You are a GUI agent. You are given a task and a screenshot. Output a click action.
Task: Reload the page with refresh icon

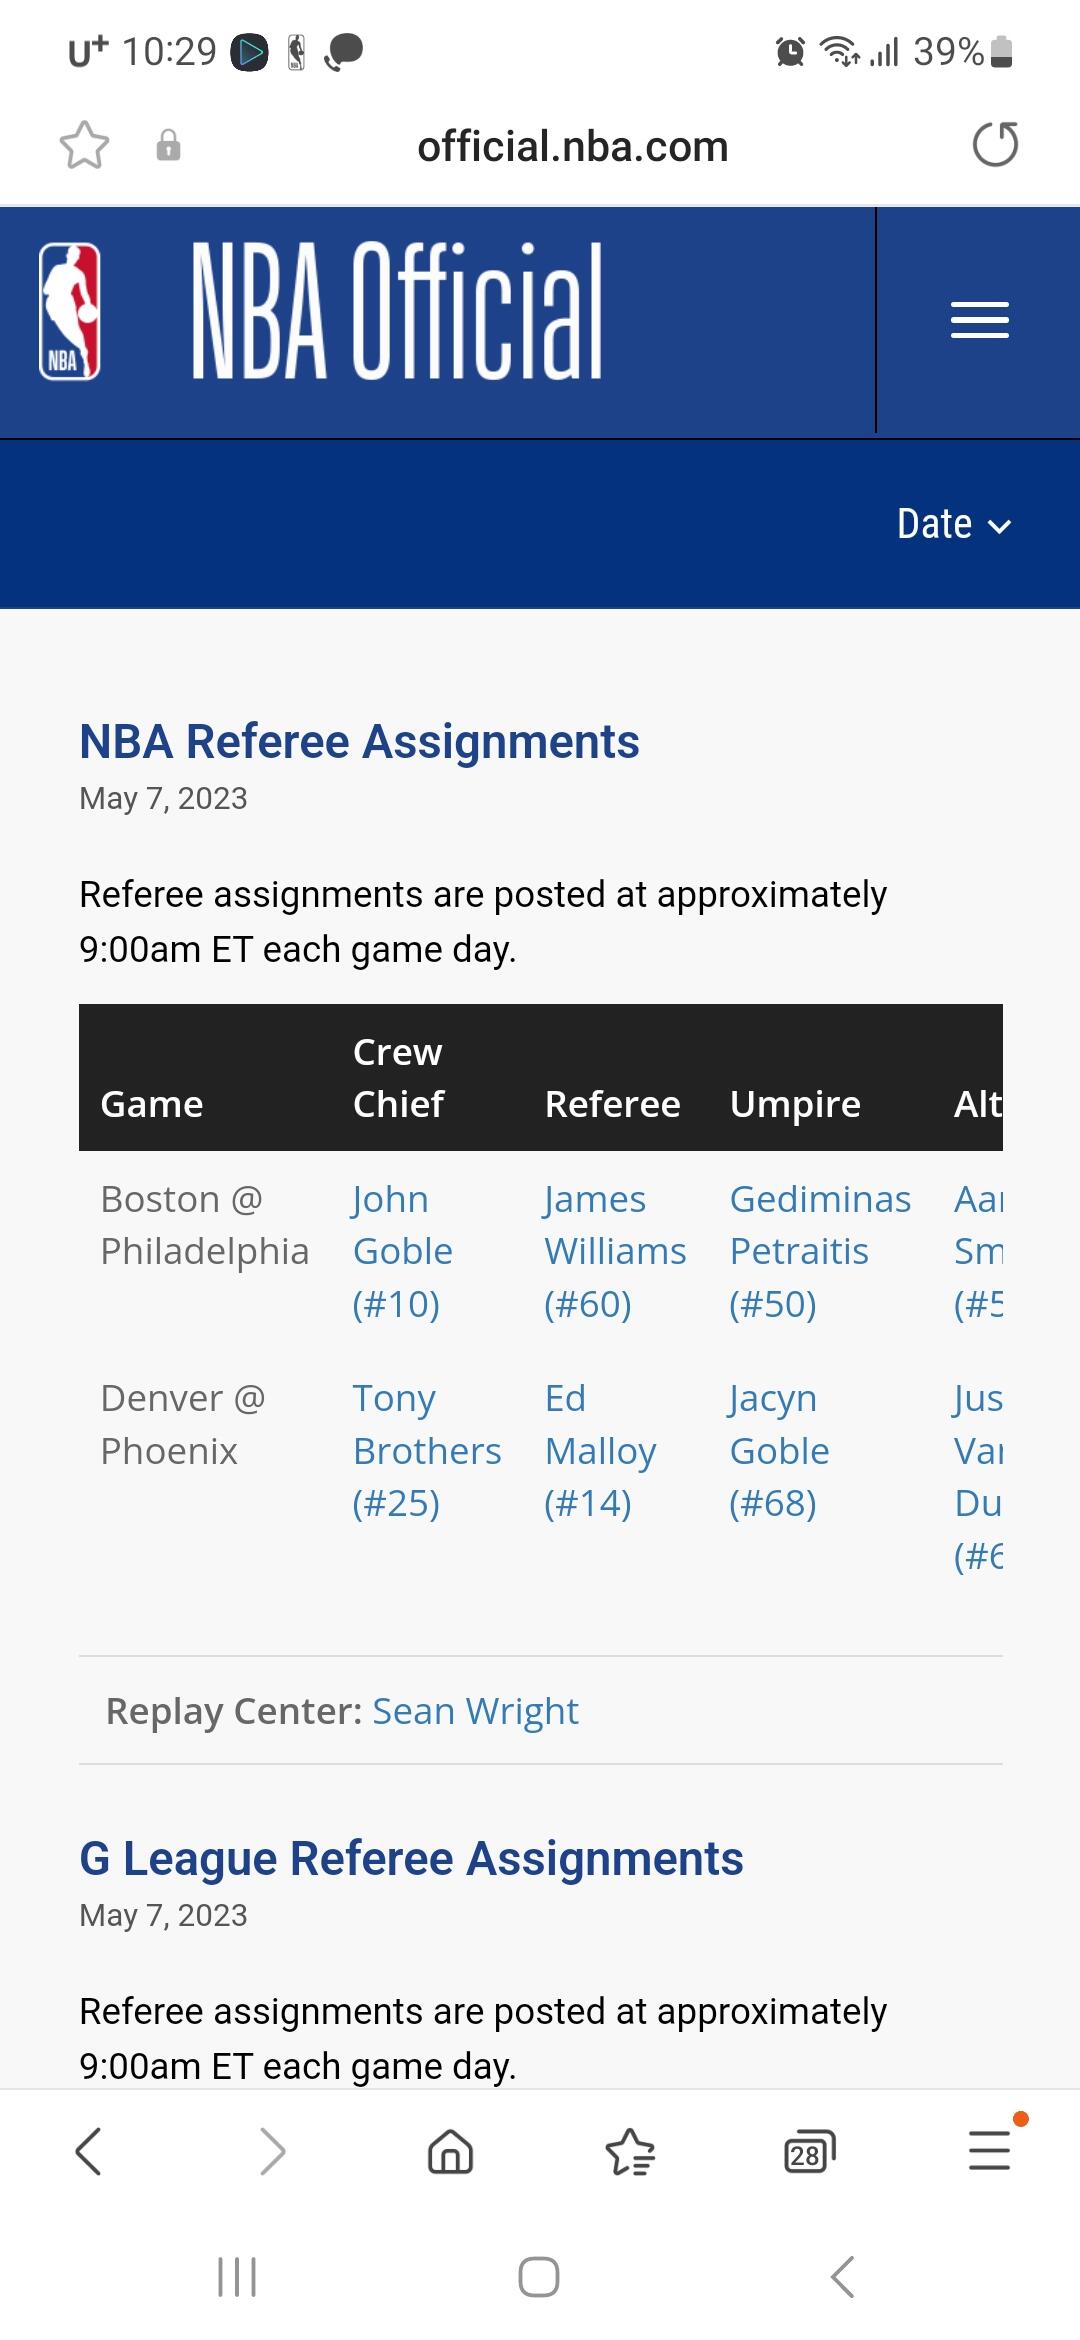click(x=995, y=145)
